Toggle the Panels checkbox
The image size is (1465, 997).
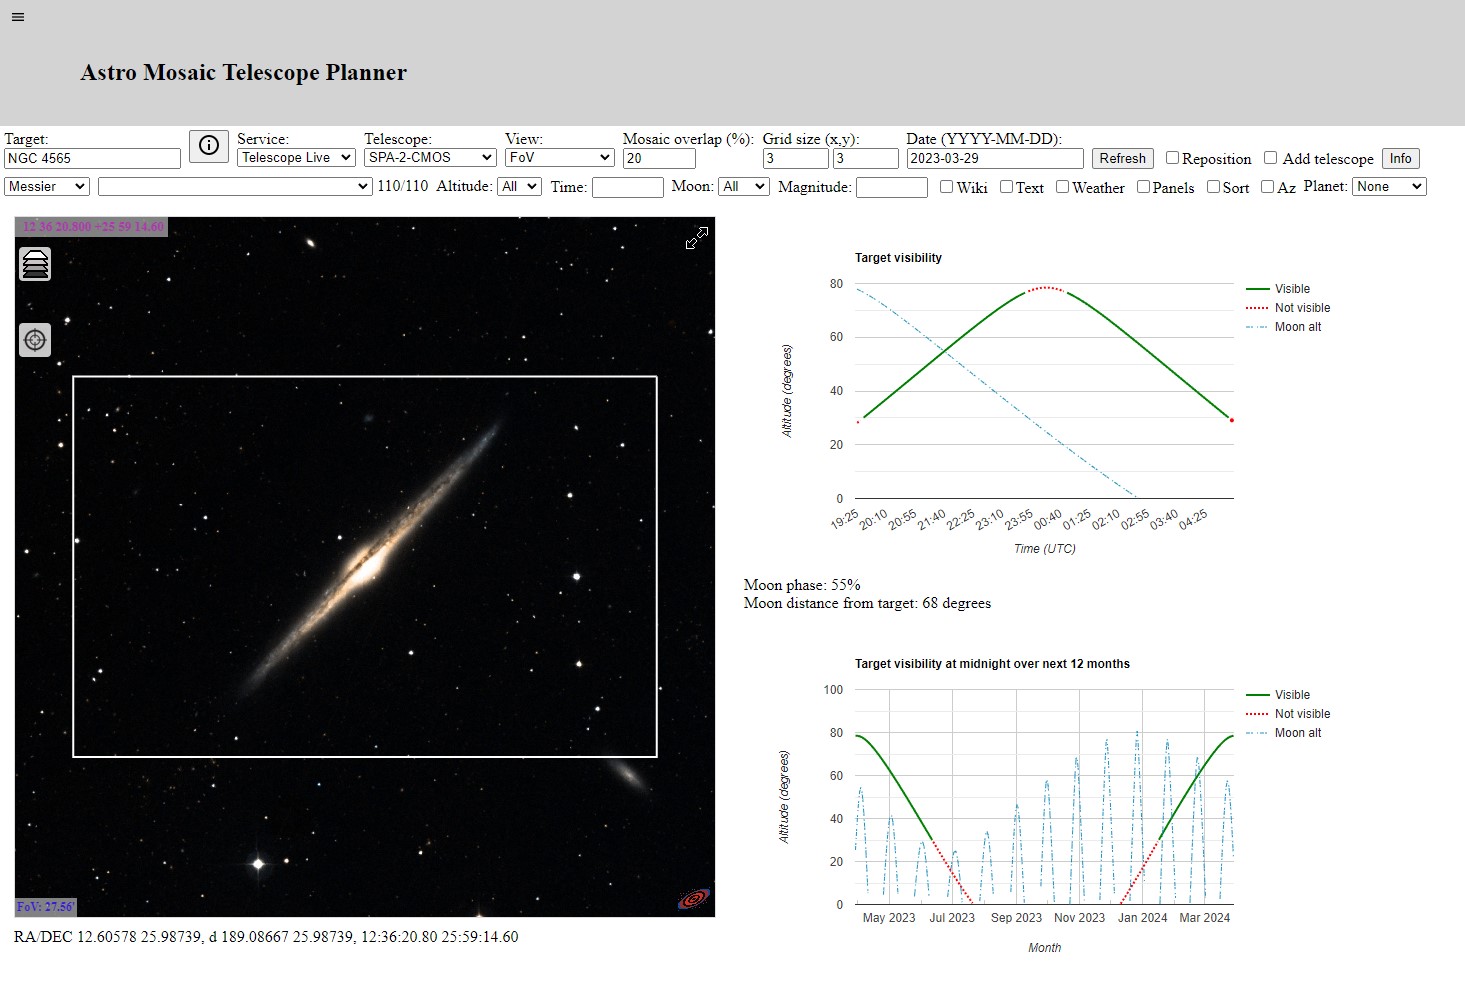pyautogui.click(x=1143, y=187)
